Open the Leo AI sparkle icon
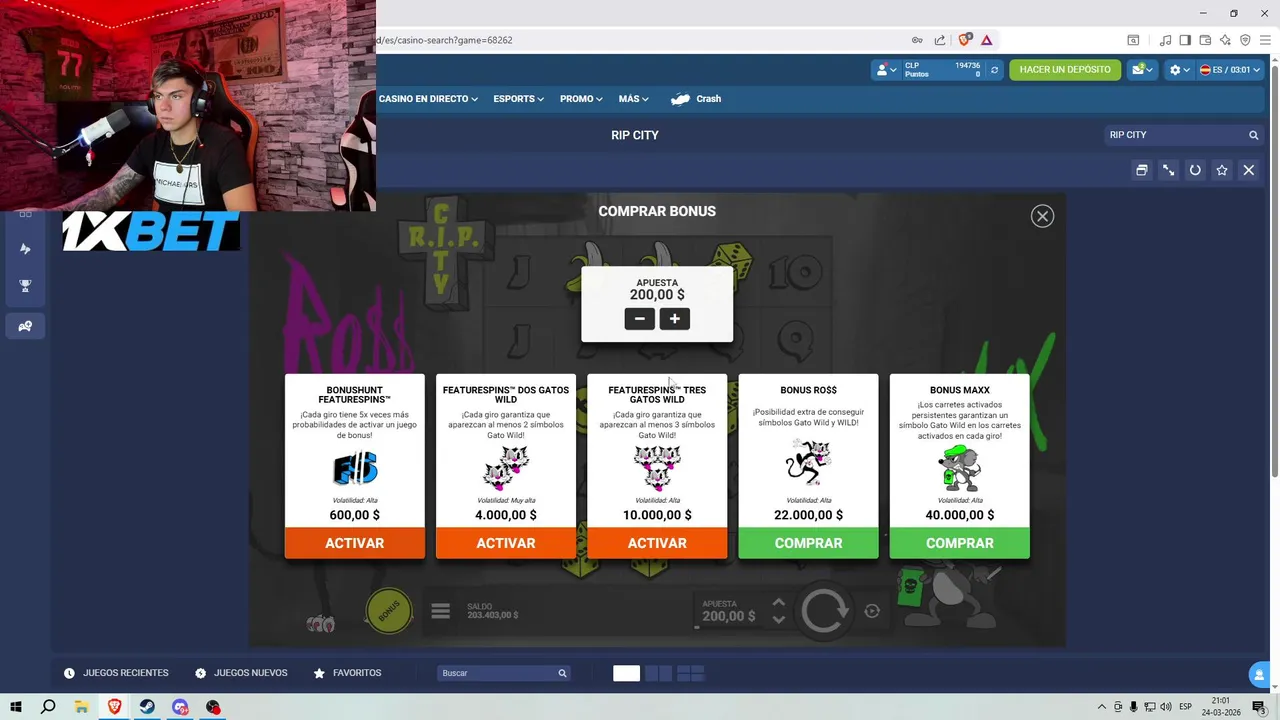 [x=1225, y=40]
